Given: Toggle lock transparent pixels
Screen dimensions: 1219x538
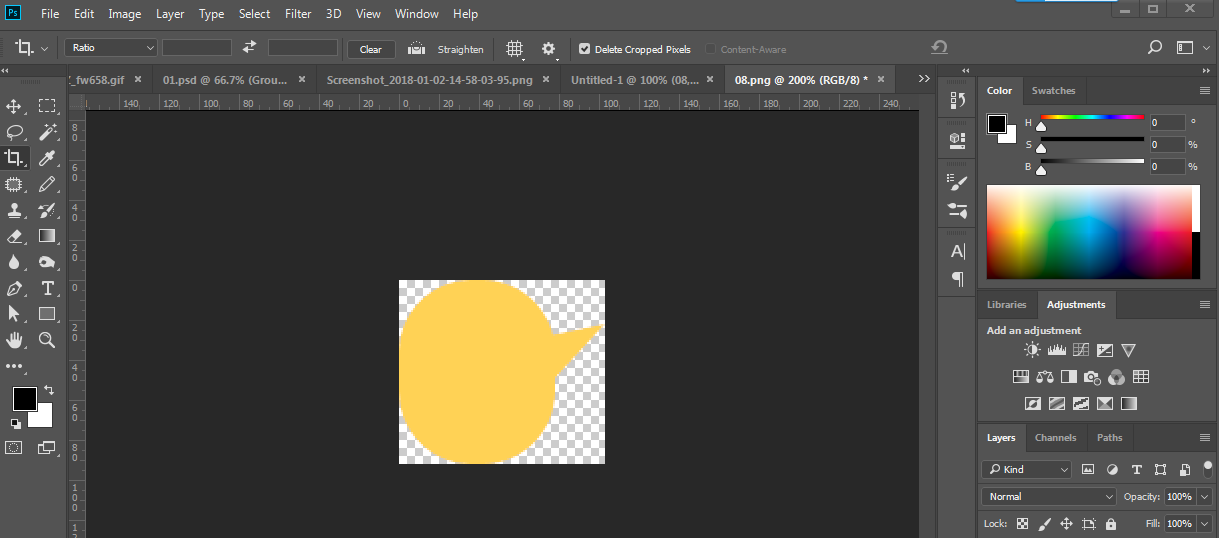Looking at the screenshot, I should 1022,523.
